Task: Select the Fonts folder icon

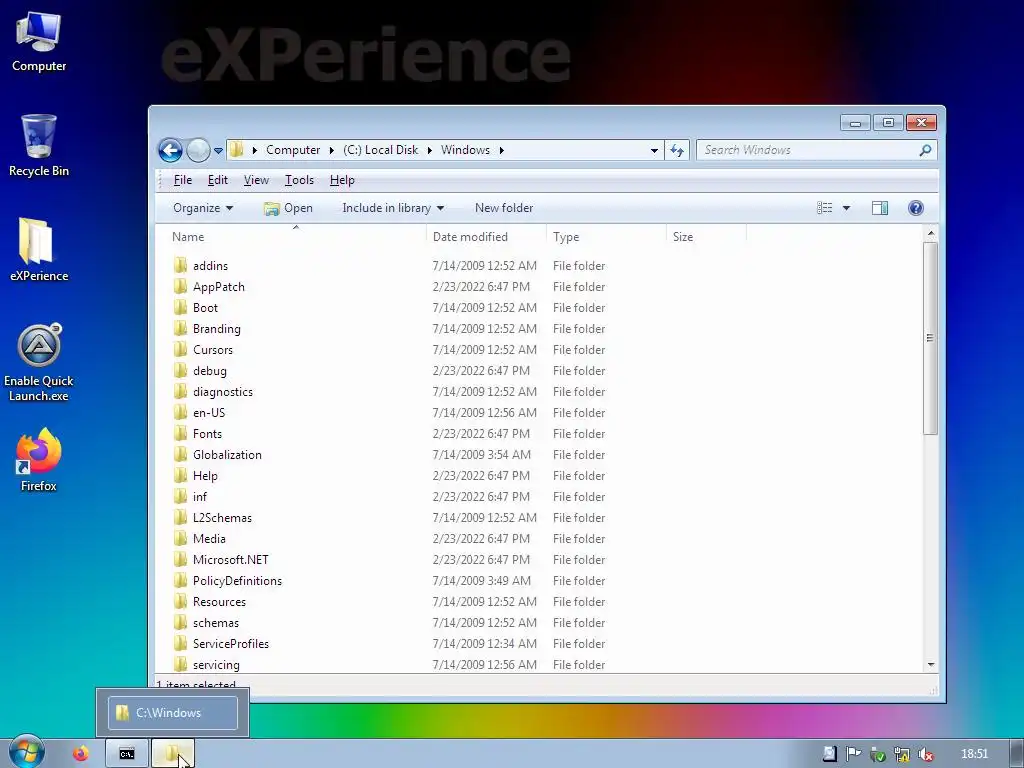Action: [181, 433]
